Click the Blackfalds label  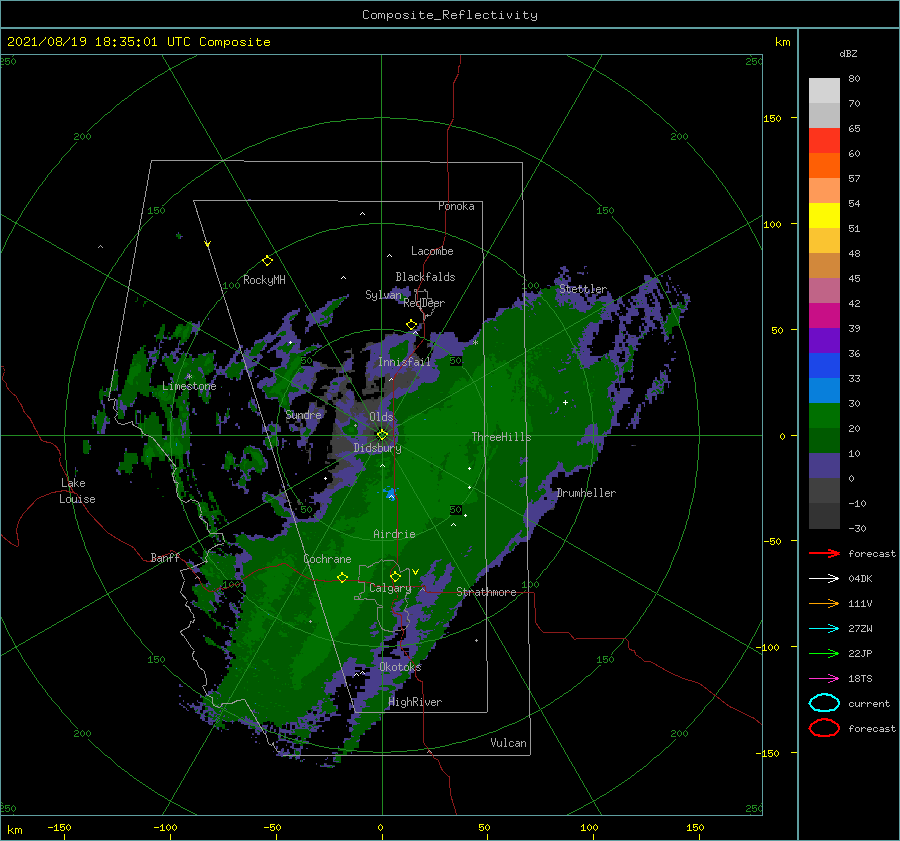[x=425, y=277]
